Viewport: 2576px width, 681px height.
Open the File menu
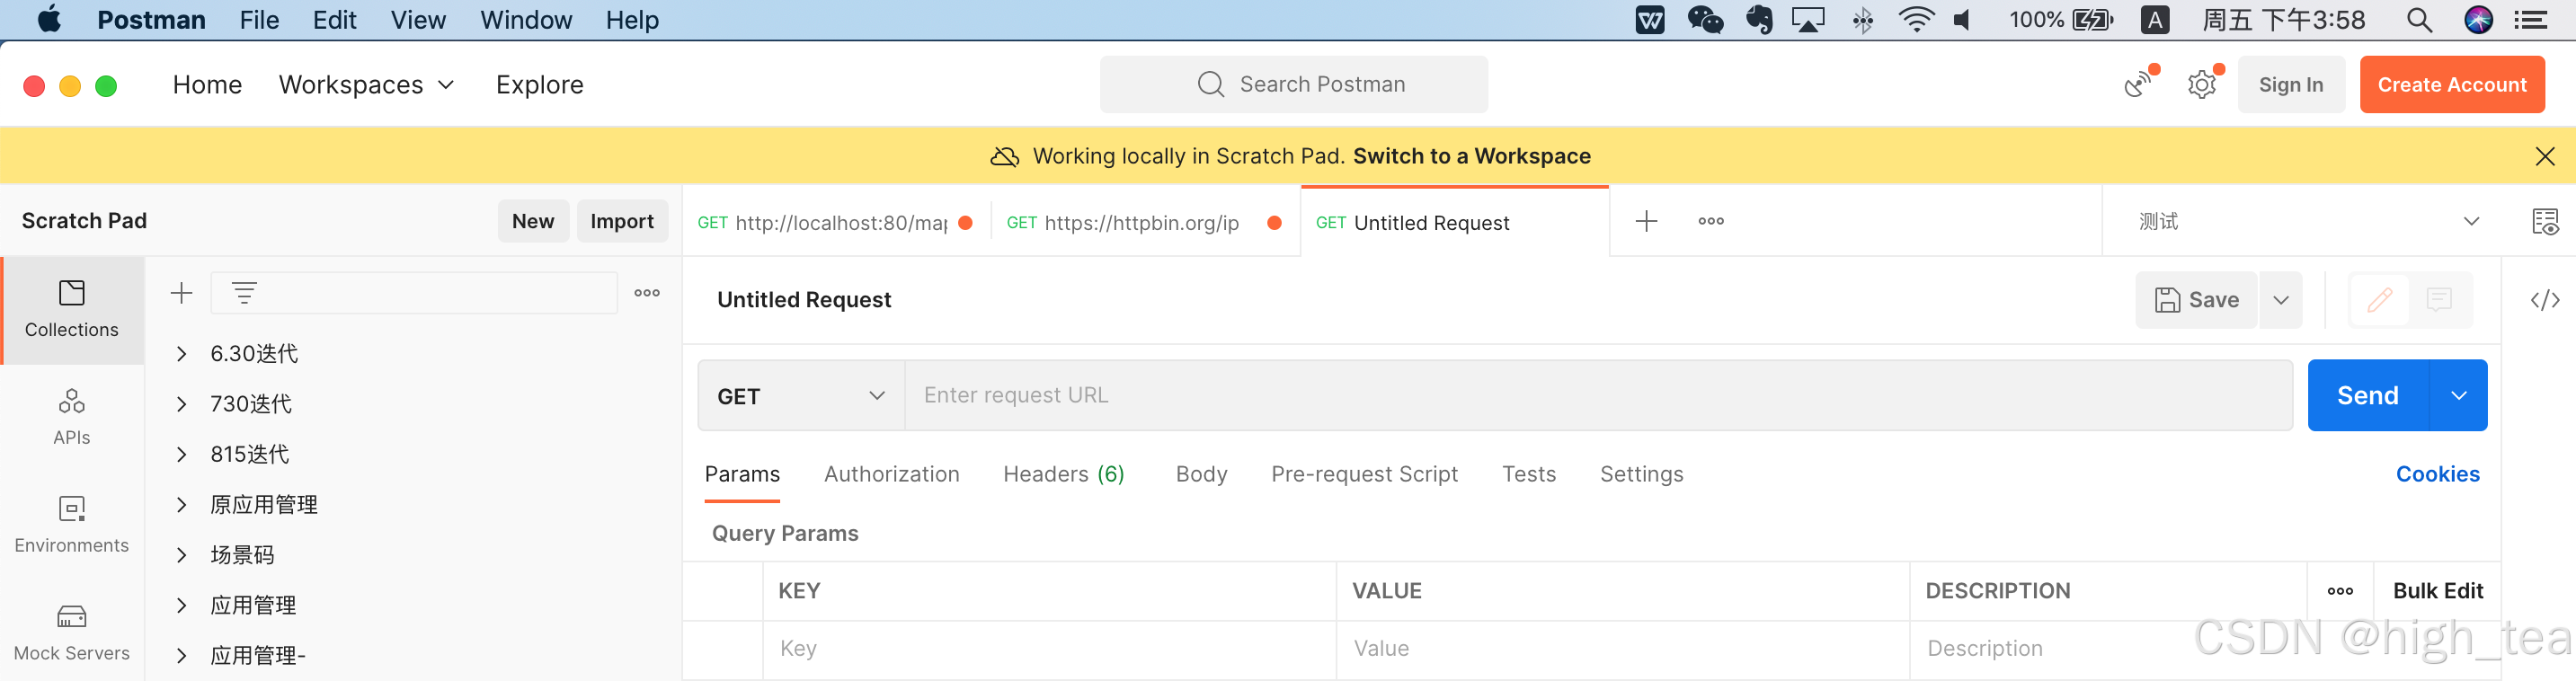click(x=259, y=20)
